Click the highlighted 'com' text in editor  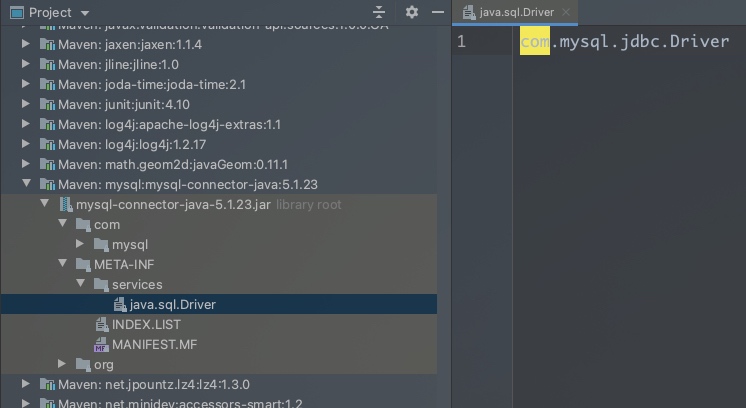(x=534, y=42)
